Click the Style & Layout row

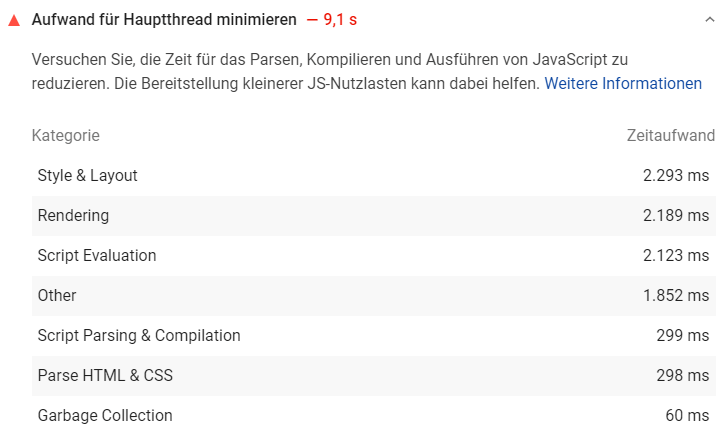tap(374, 175)
